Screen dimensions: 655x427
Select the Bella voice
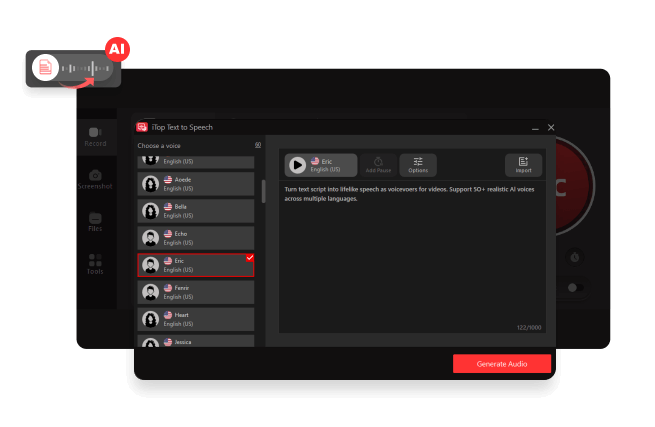(x=196, y=210)
